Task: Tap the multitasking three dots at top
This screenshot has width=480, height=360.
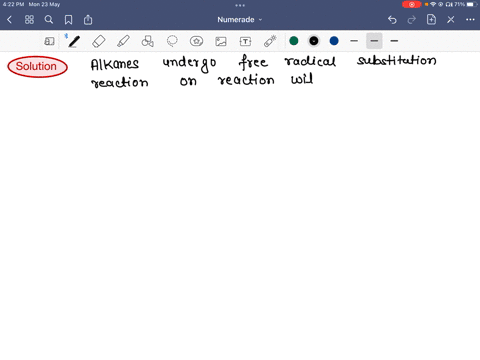Action: click(240, 5)
